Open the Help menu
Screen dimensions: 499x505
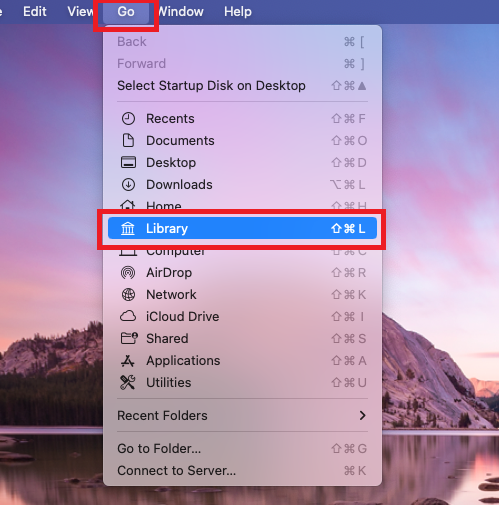tap(238, 12)
